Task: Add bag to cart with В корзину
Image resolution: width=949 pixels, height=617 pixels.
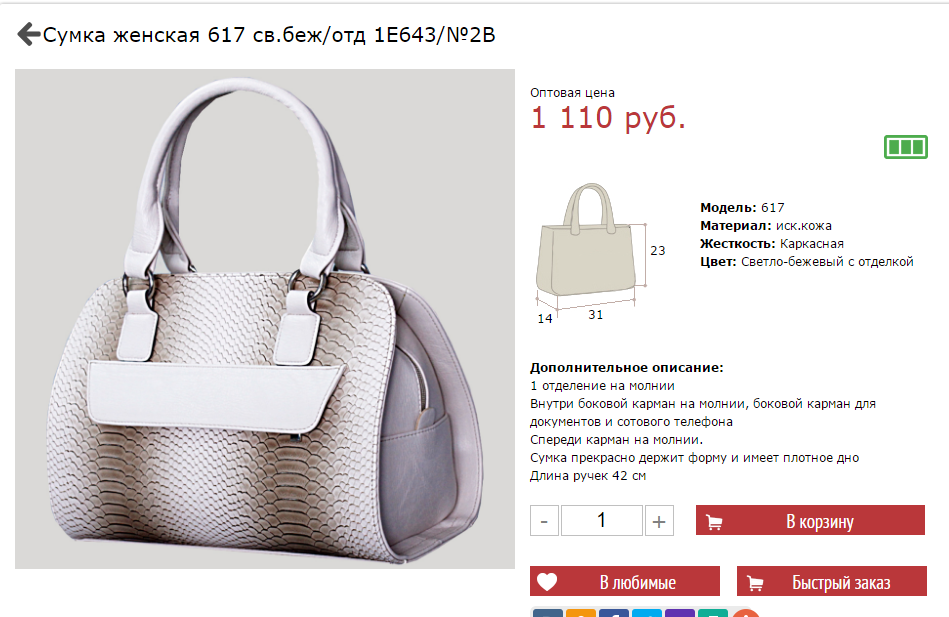Action: point(810,520)
